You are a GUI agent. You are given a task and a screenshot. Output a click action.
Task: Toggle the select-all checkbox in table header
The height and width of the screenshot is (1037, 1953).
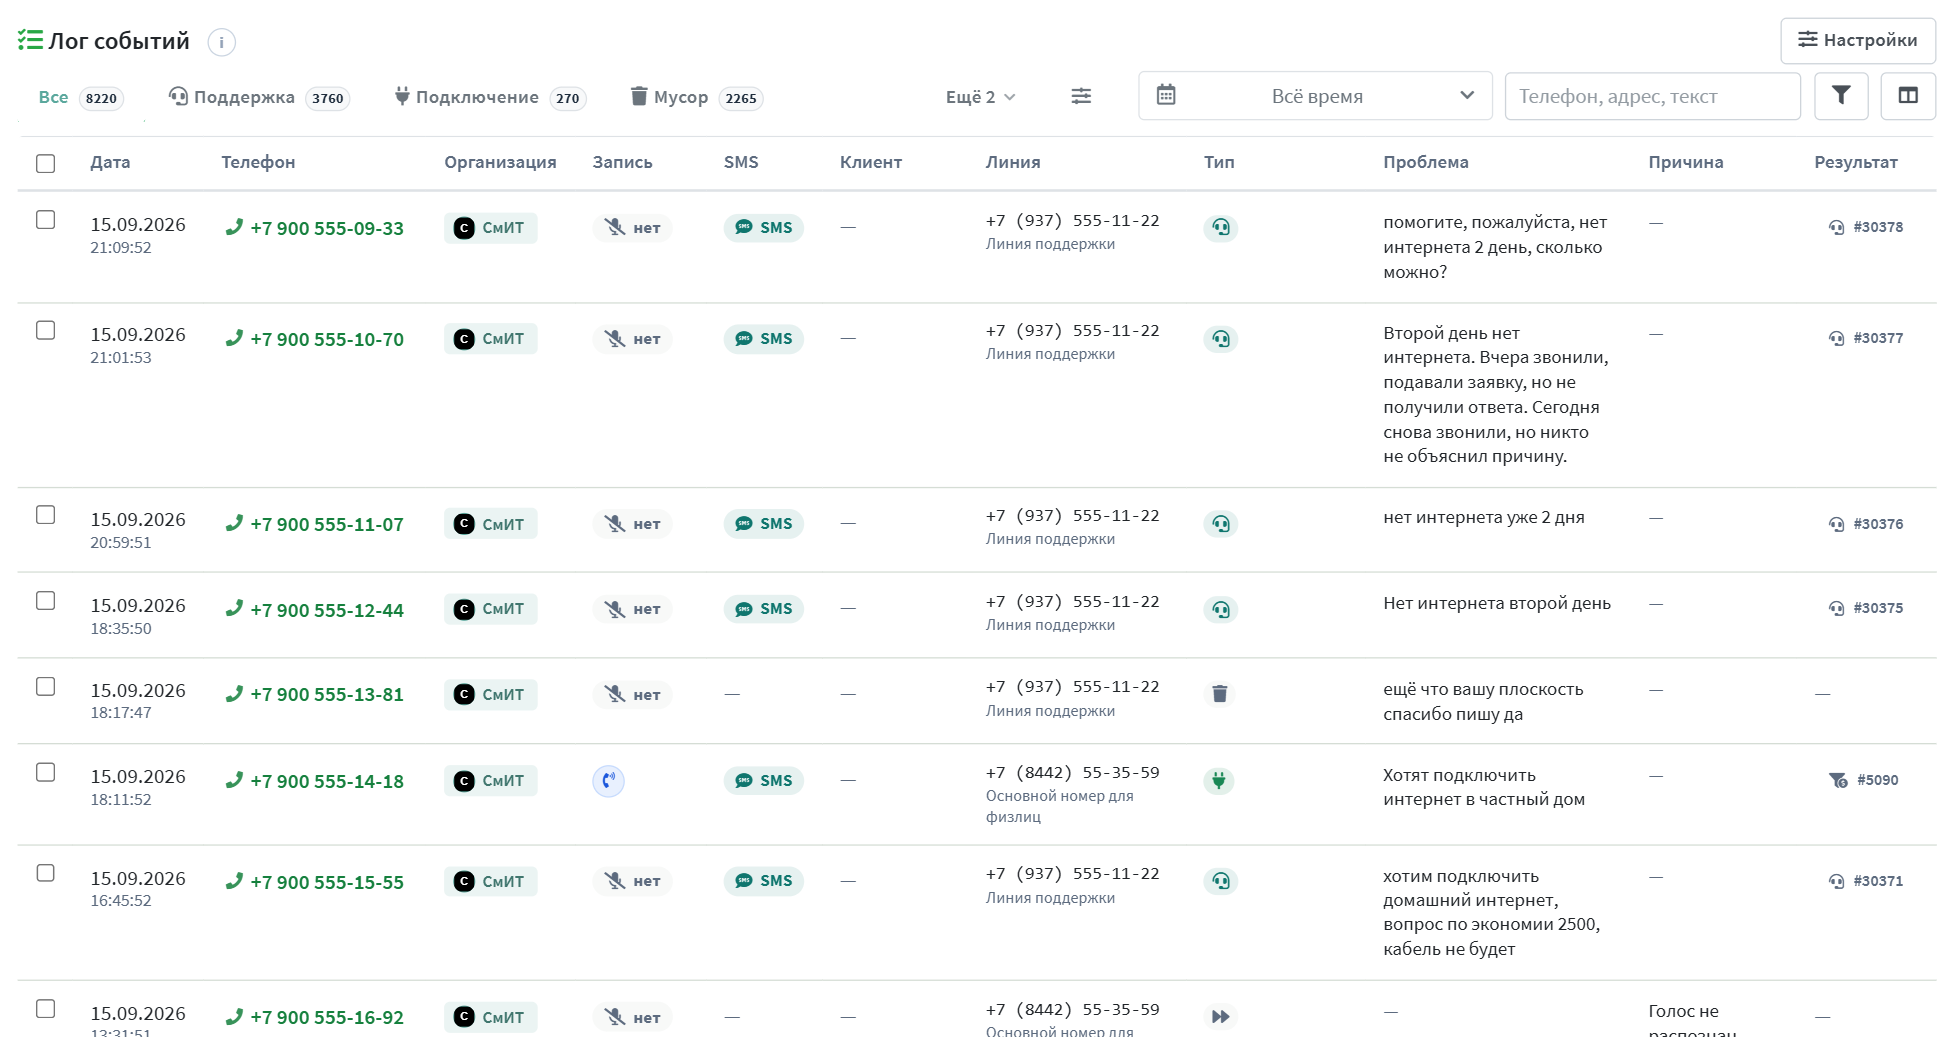(x=46, y=163)
